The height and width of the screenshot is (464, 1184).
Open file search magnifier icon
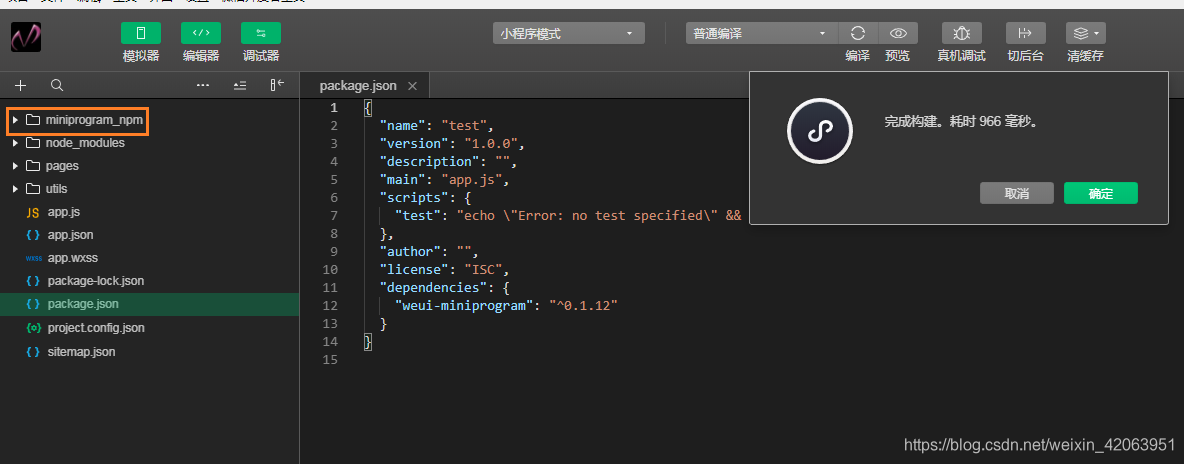pos(57,85)
